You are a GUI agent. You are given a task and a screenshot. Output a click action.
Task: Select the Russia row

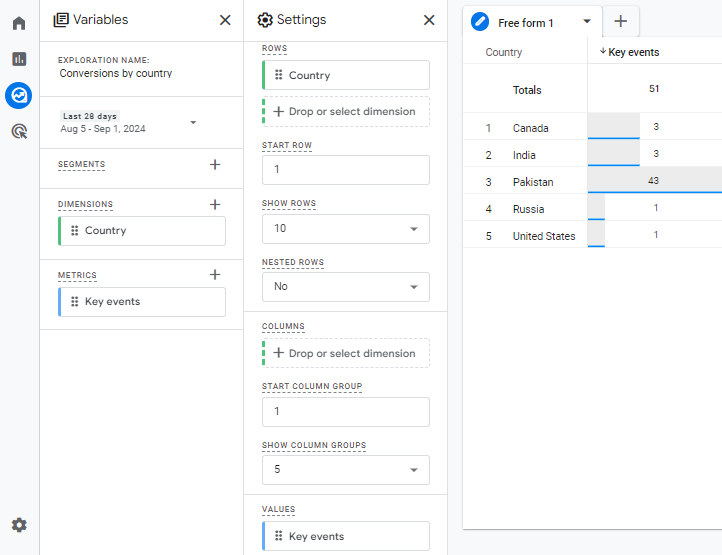coord(592,208)
